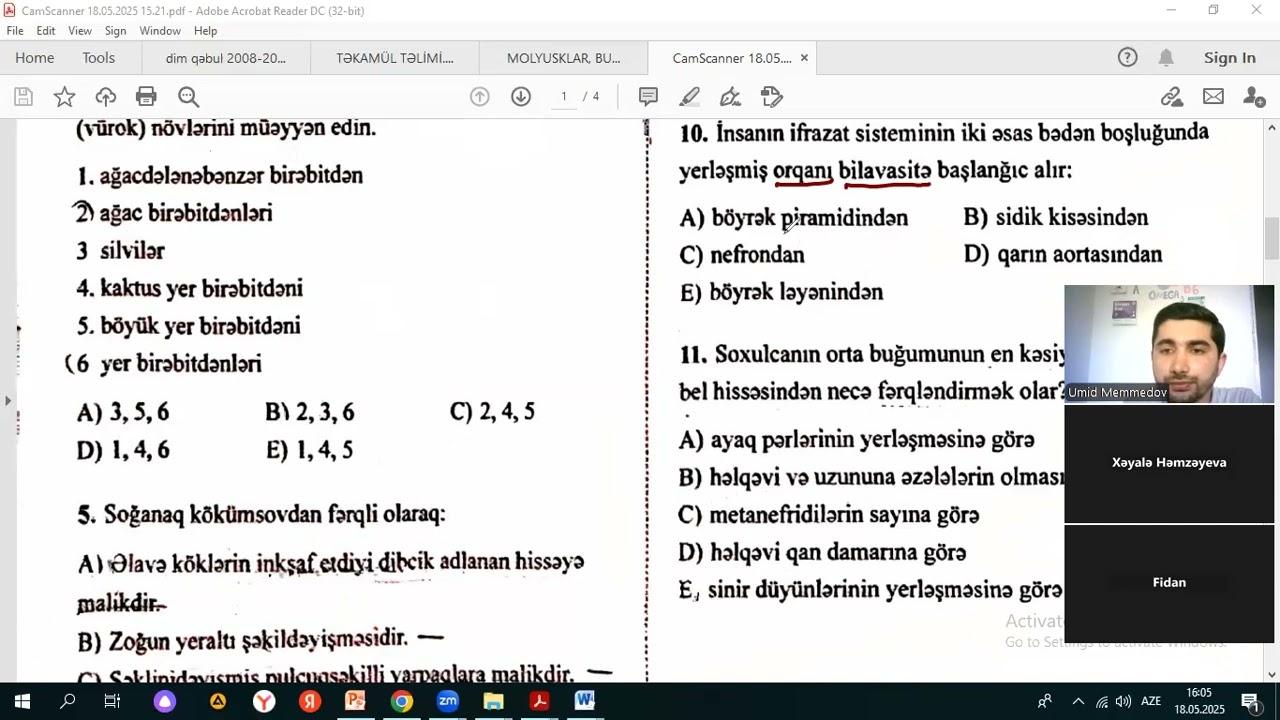
Task: Click answer option B) sidik kisəsindən
Action: tap(1056, 218)
